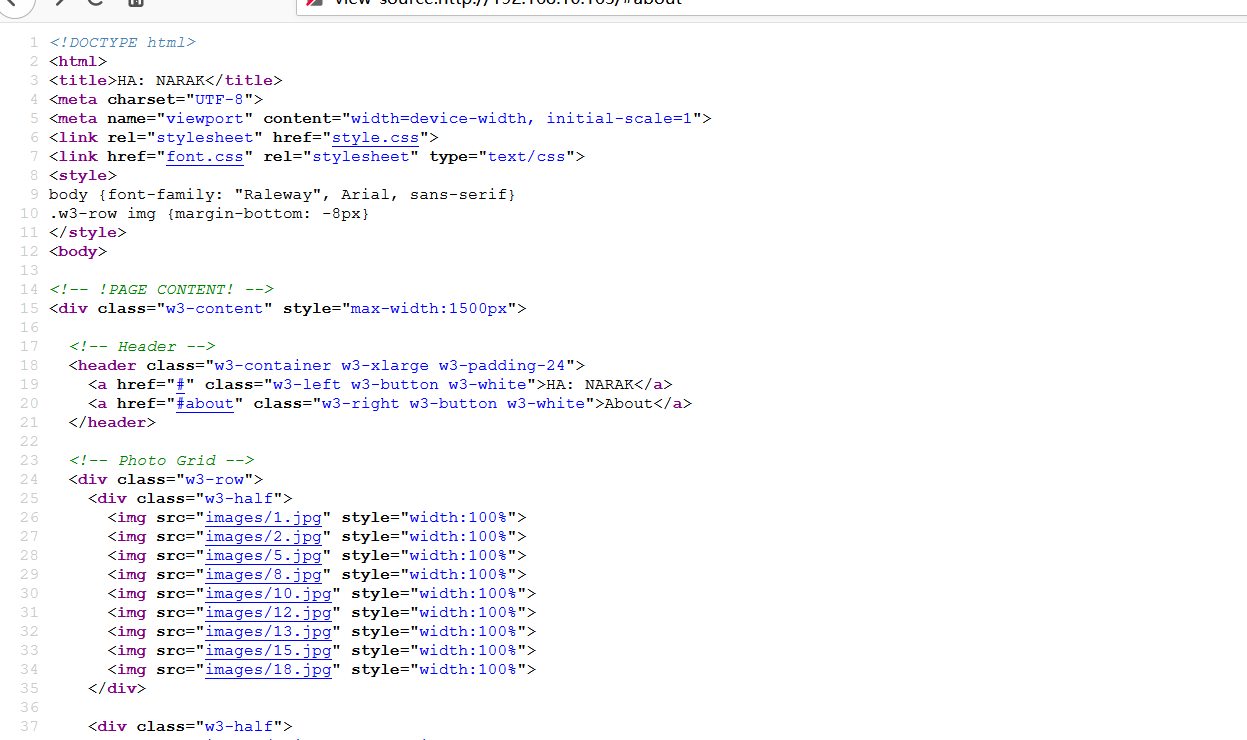Click the opening <html> tag on line 2
The width and height of the screenshot is (1247, 740).
click(78, 61)
